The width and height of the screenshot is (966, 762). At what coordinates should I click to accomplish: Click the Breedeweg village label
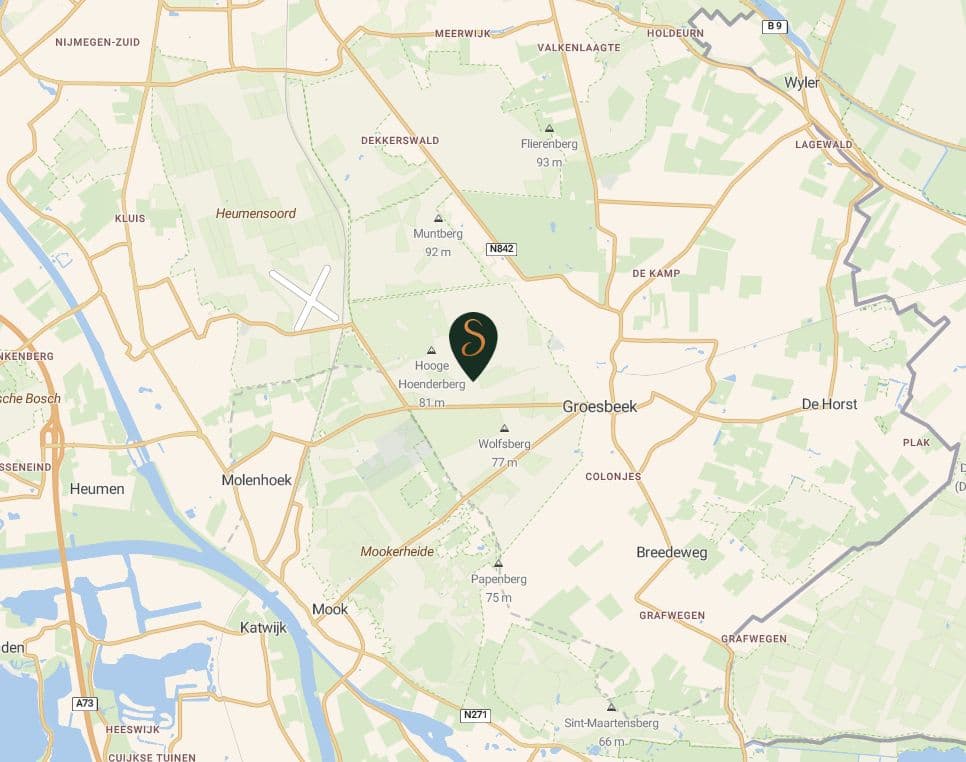click(x=672, y=553)
